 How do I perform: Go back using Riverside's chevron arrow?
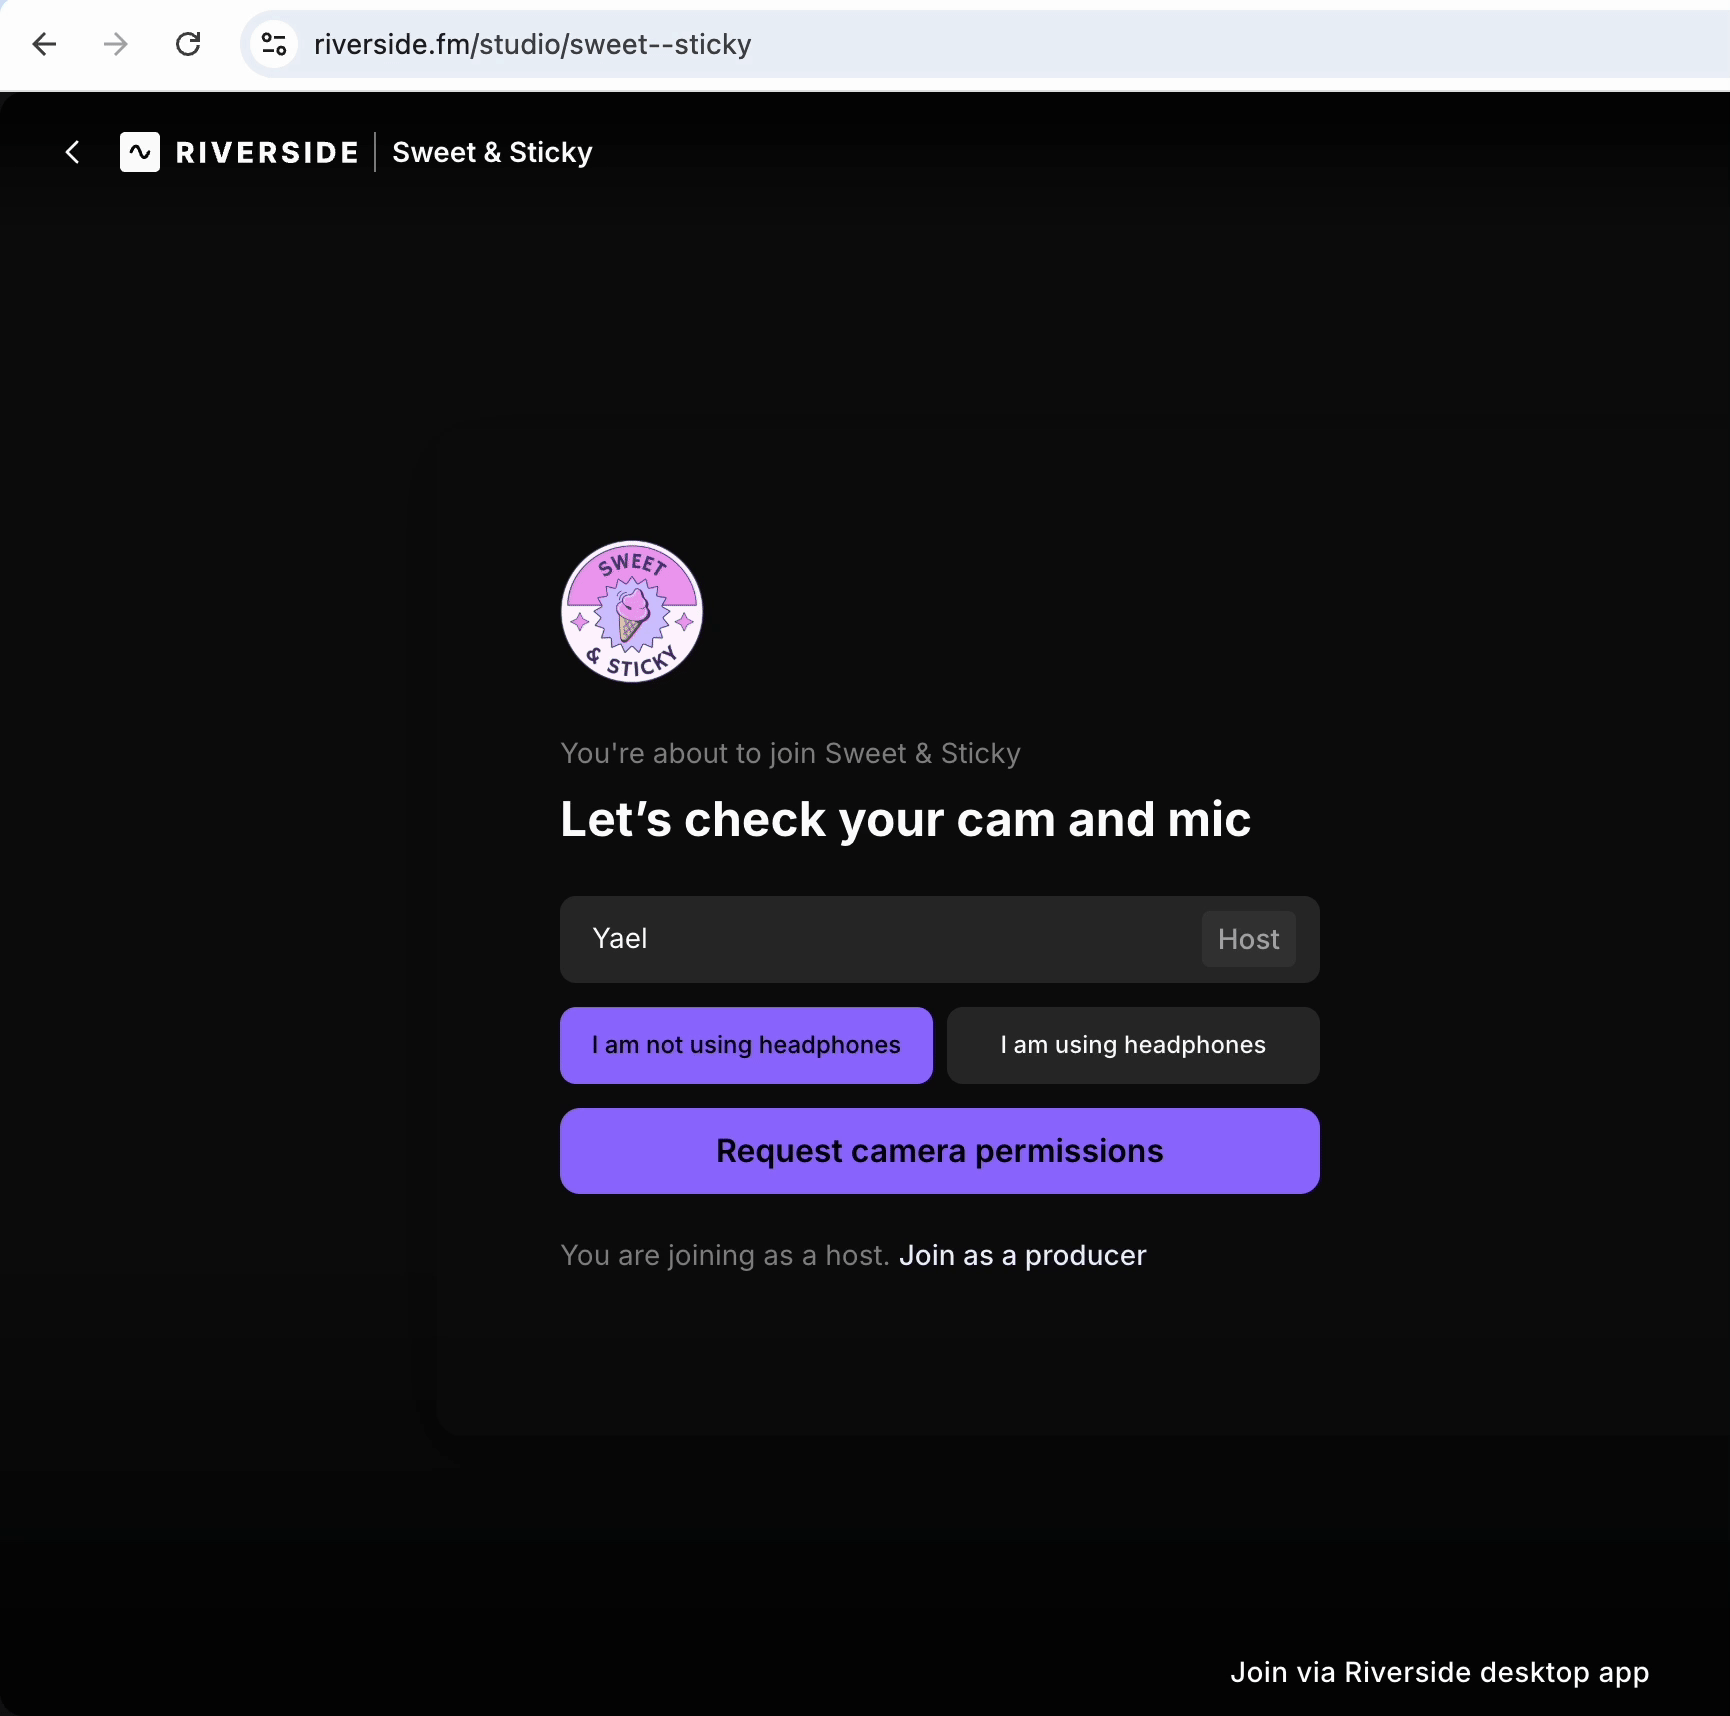[72, 152]
